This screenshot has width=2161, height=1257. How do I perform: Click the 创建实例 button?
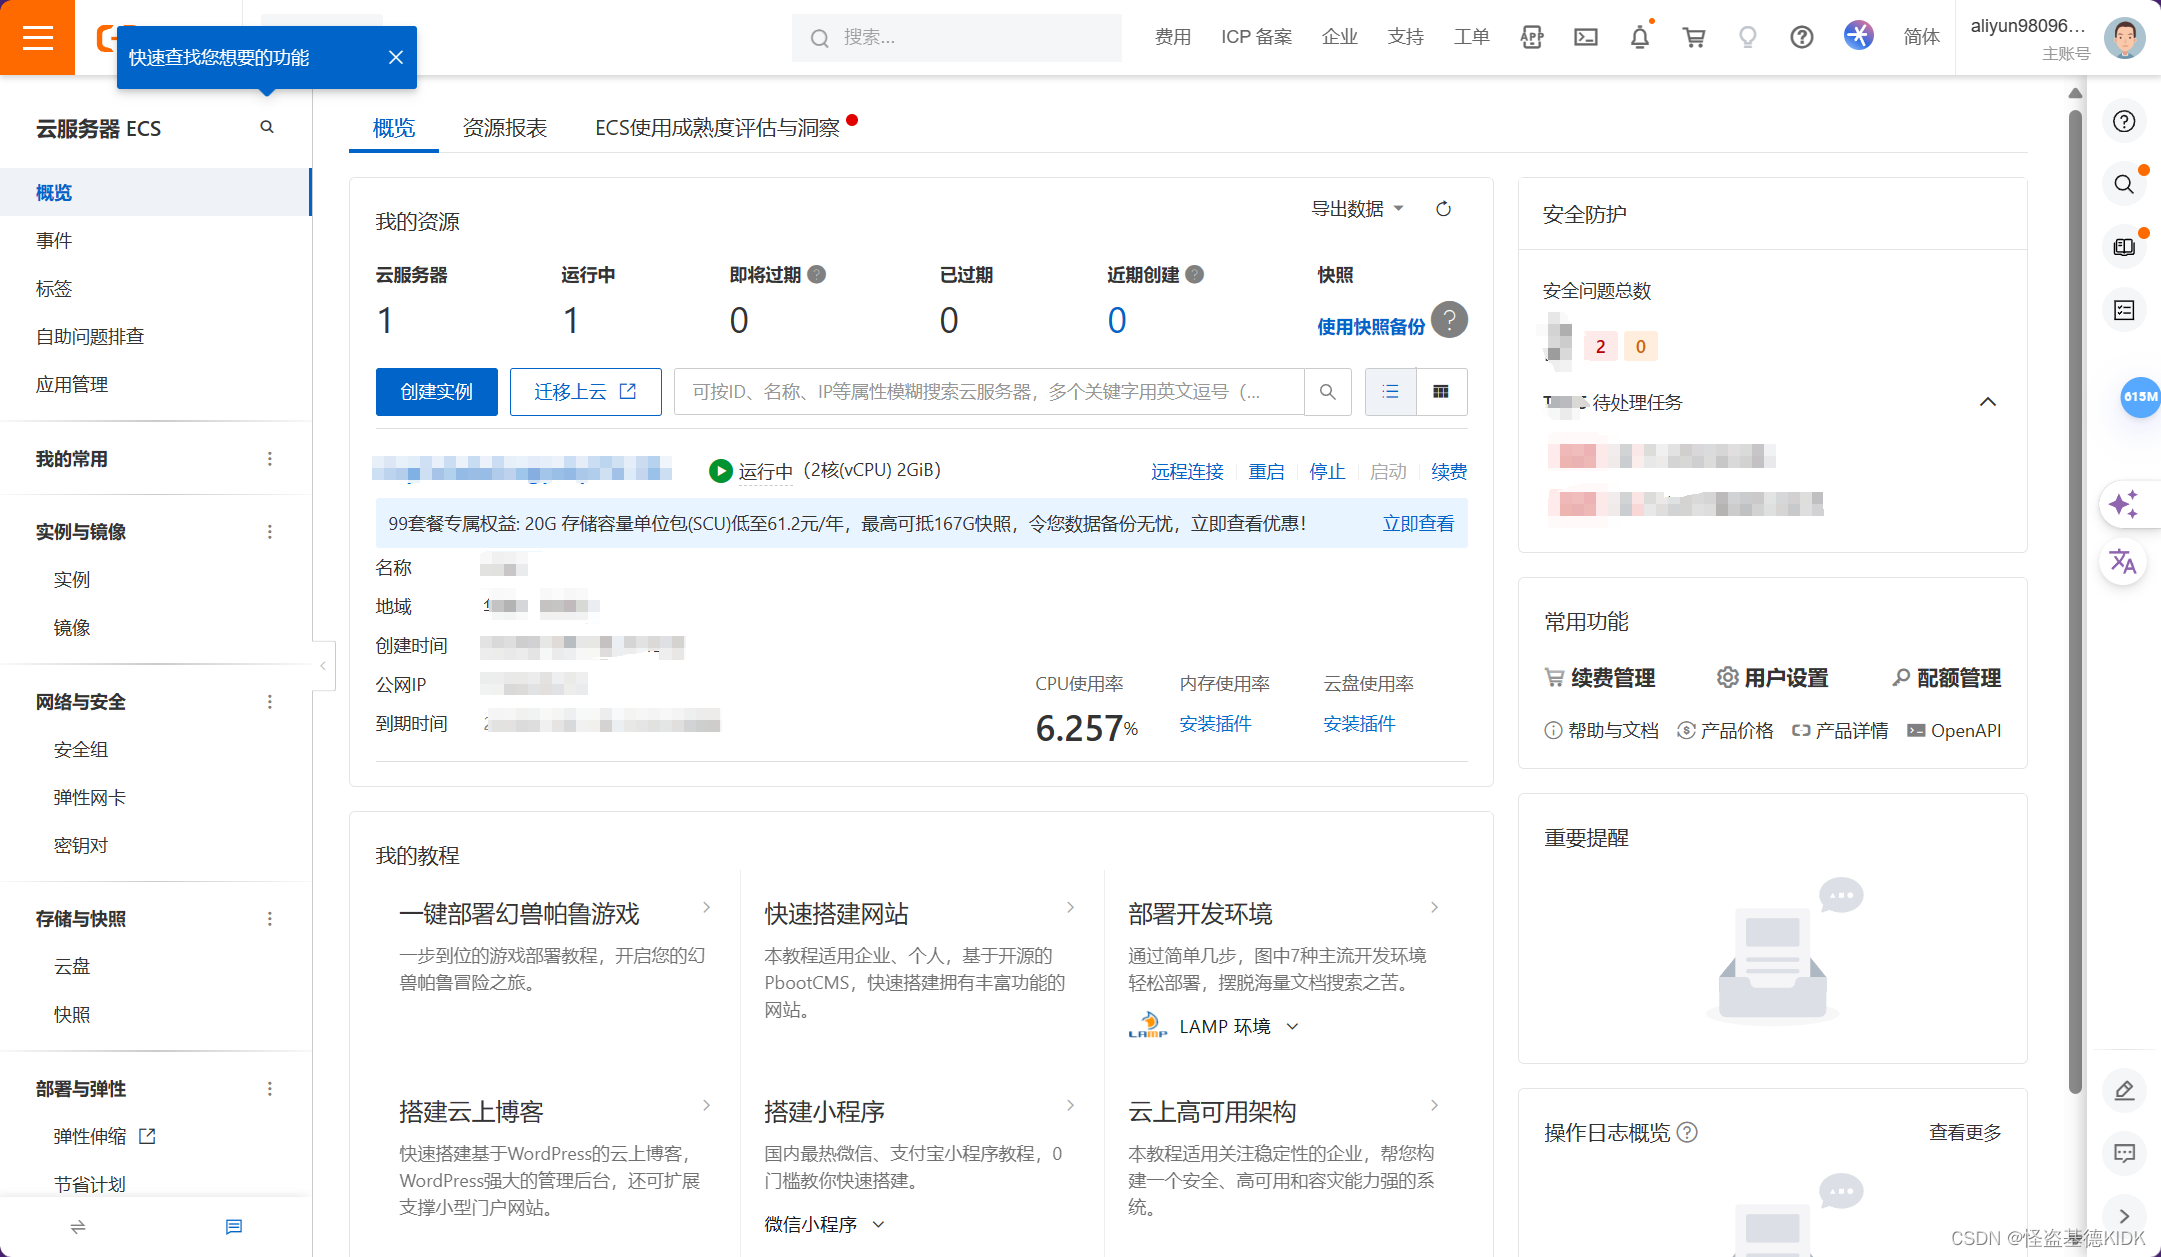point(436,392)
